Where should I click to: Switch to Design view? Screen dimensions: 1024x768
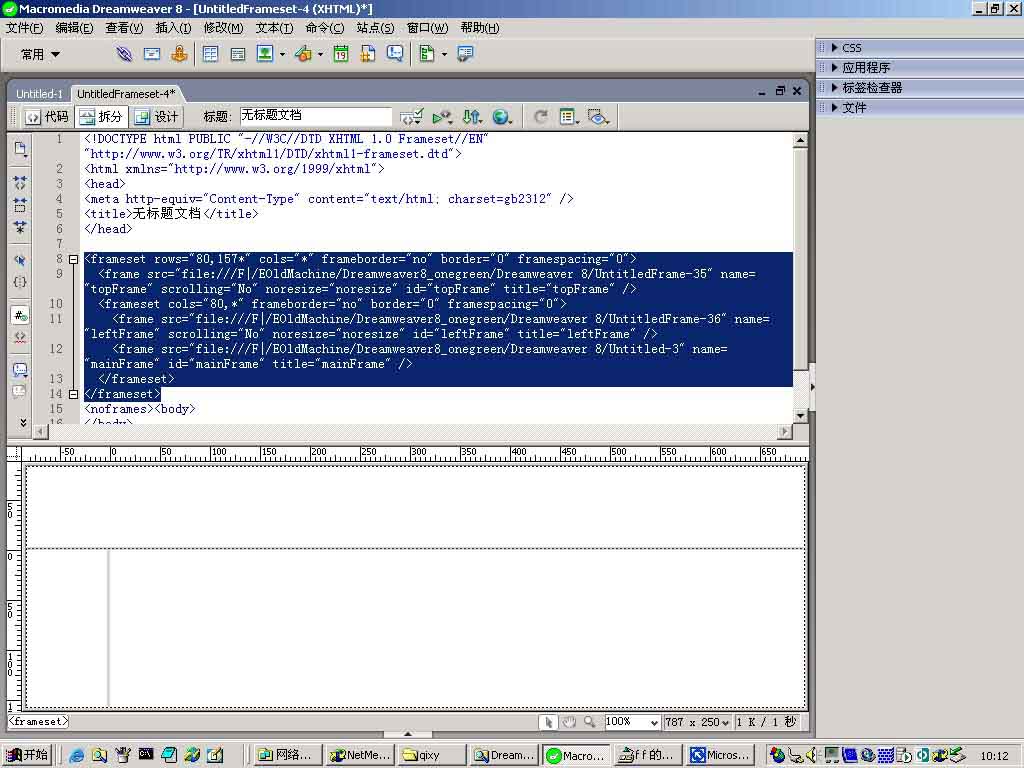(156, 117)
